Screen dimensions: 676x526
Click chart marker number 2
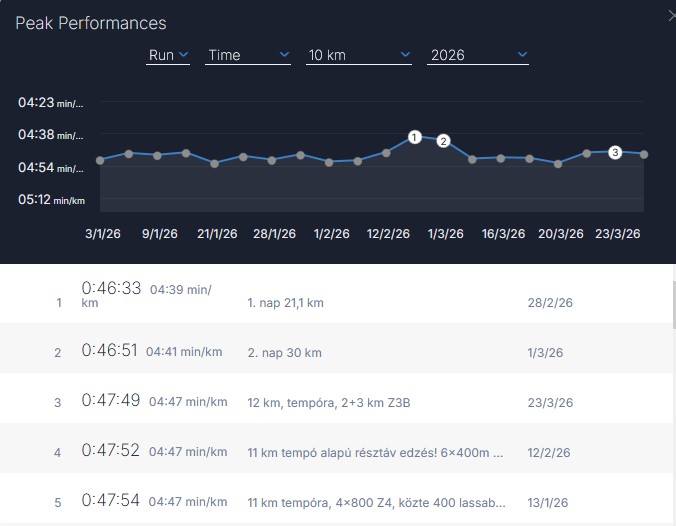tap(443, 141)
